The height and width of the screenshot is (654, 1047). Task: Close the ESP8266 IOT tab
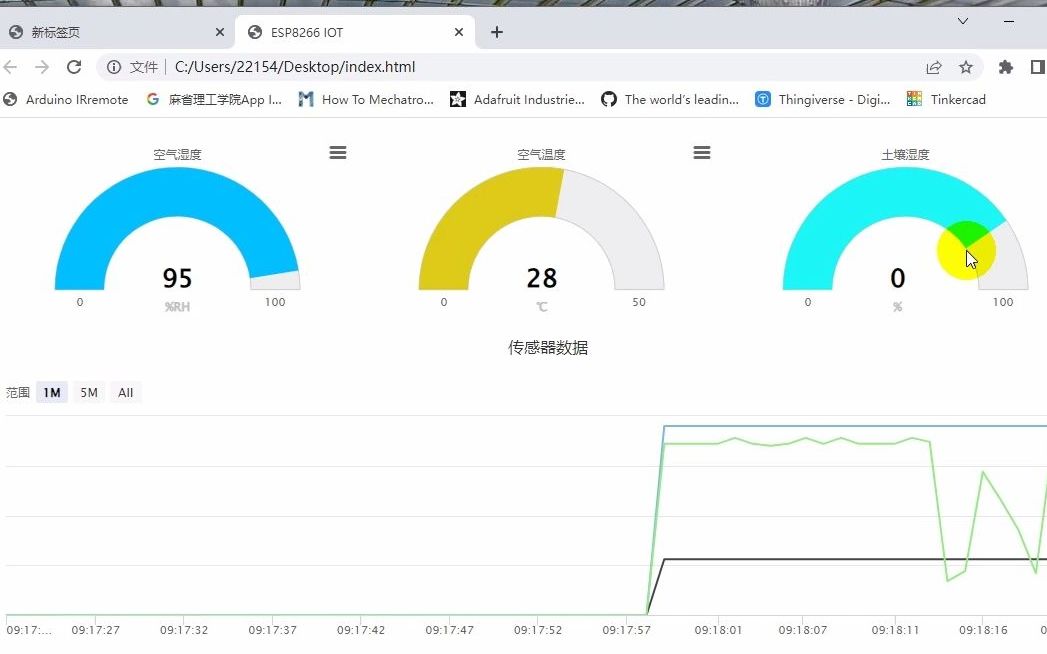tap(459, 32)
